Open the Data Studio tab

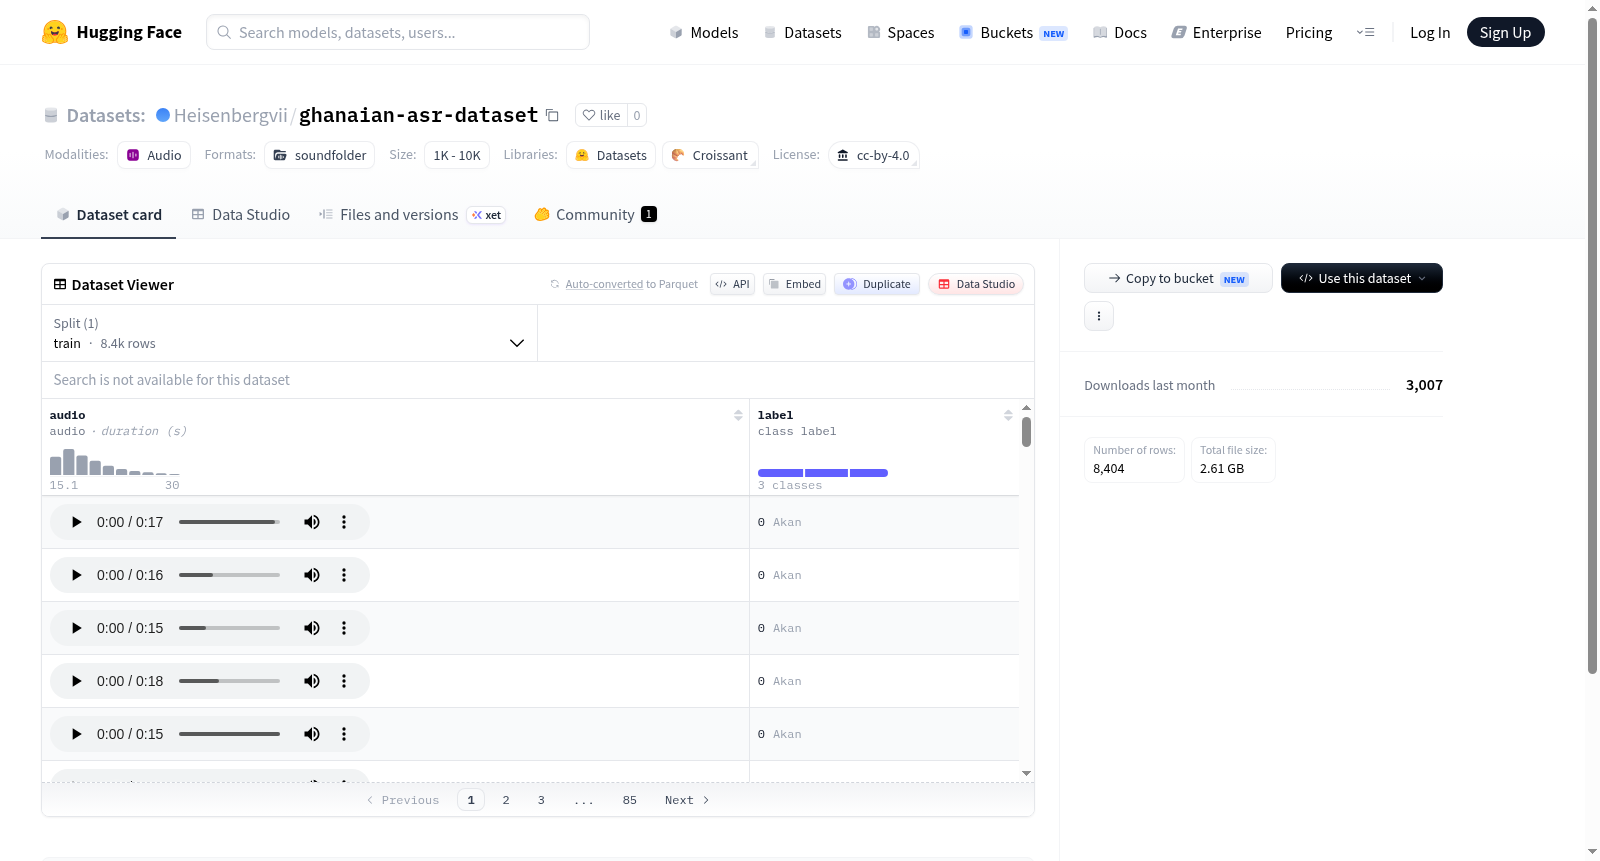(x=241, y=215)
